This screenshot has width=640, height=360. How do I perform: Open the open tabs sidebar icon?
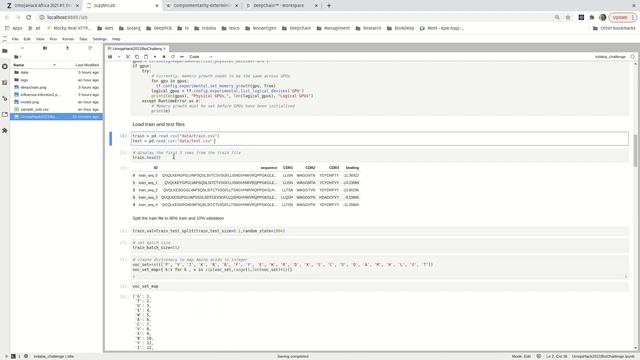5,114
